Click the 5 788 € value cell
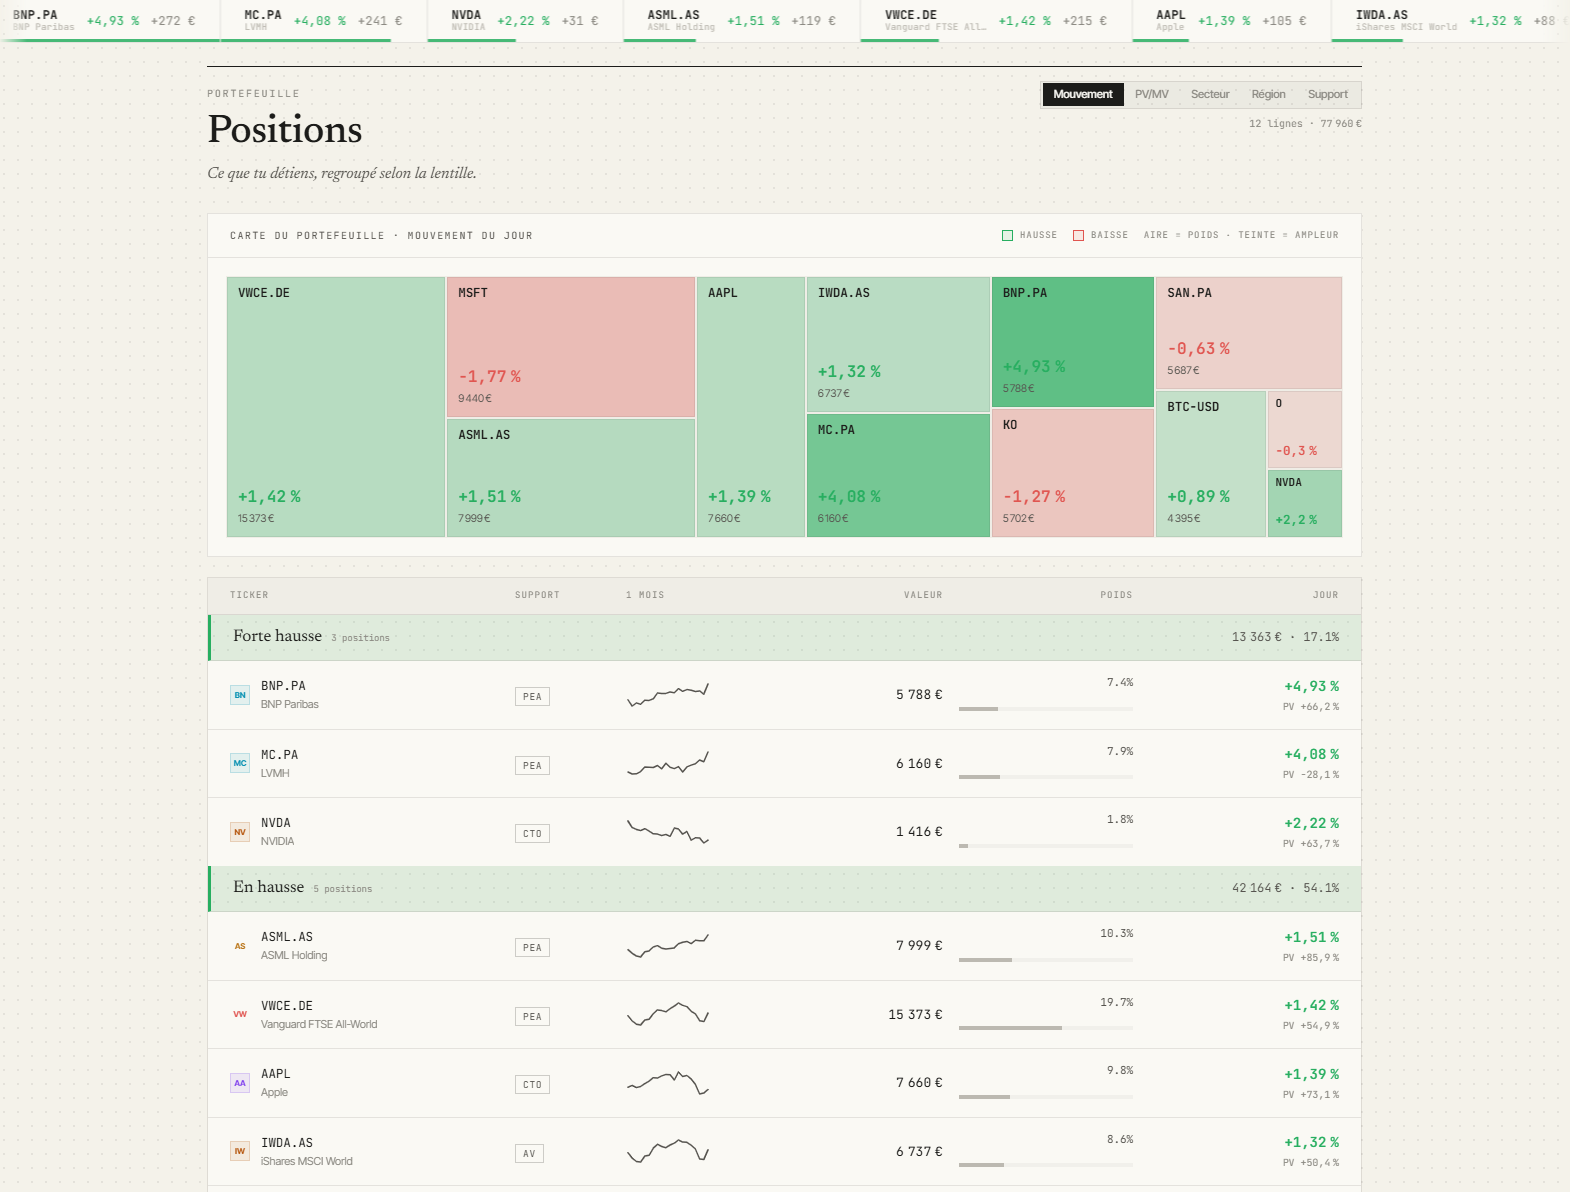 [919, 695]
